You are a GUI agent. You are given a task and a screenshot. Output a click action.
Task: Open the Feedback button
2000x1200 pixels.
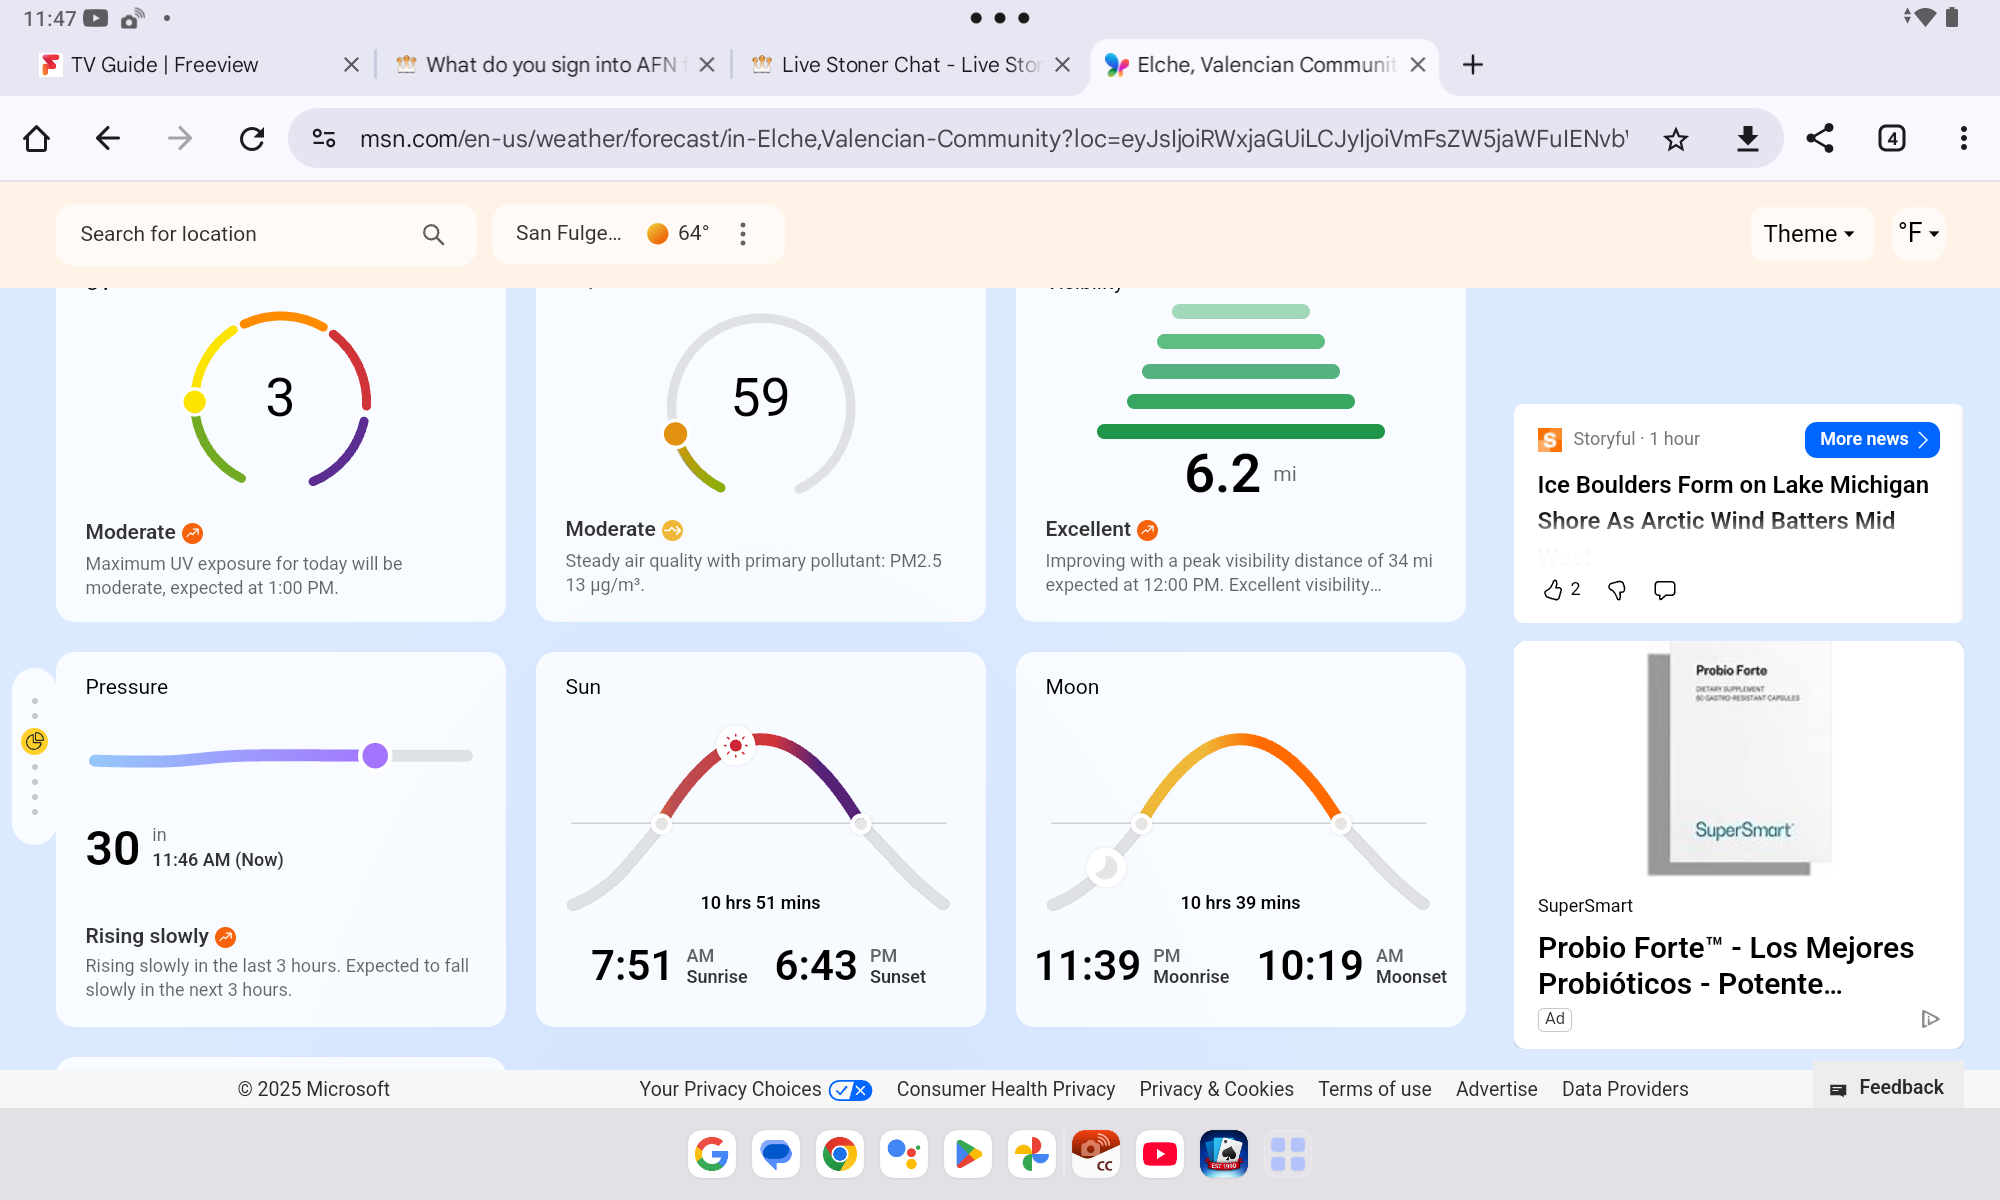click(x=1887, y=1088)
